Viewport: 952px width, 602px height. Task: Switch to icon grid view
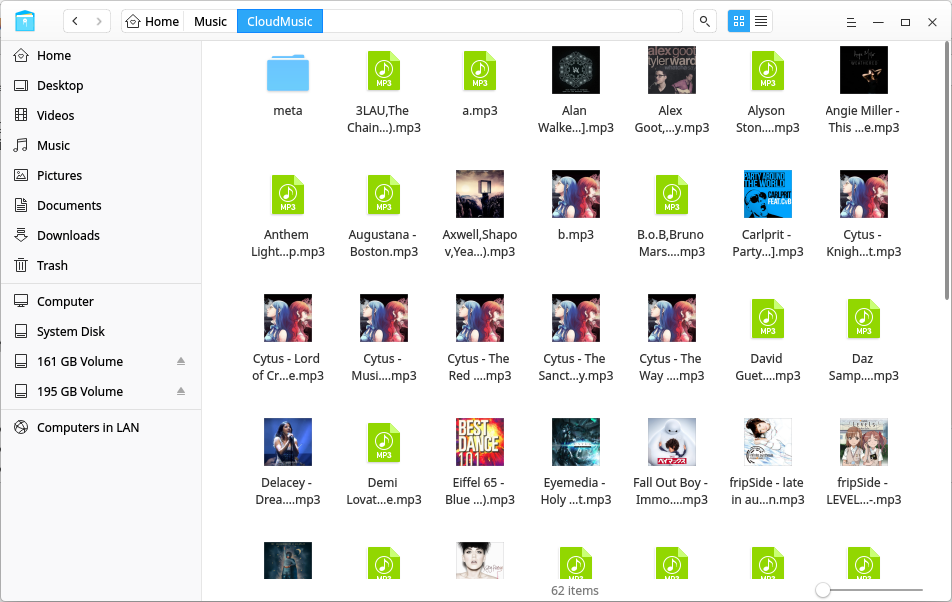point(739,21)
